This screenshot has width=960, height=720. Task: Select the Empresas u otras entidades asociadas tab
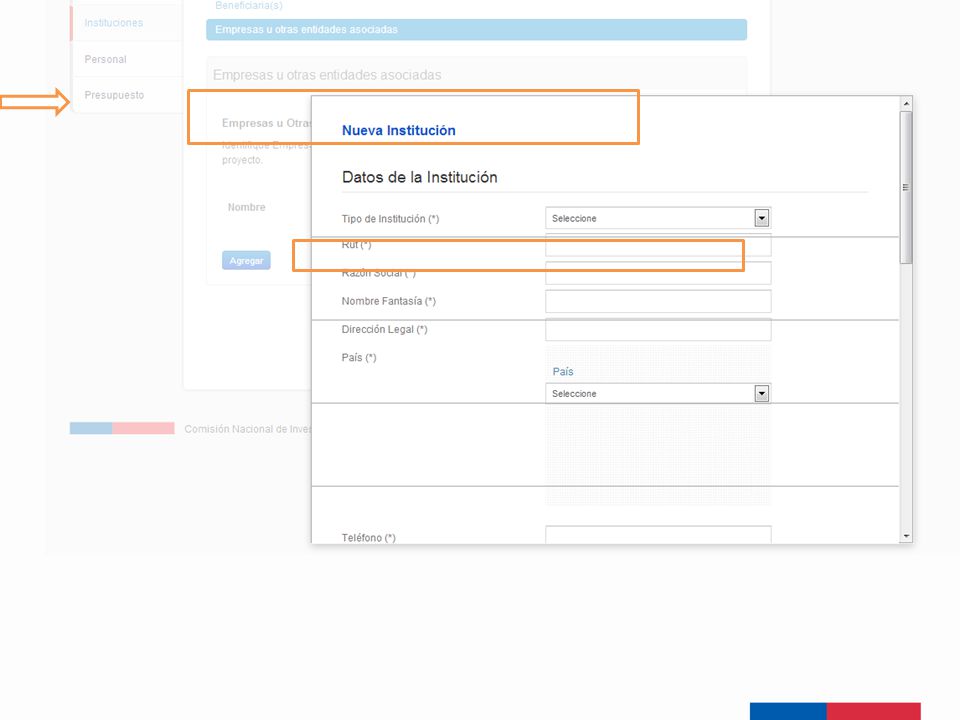[x=476, y=29]
